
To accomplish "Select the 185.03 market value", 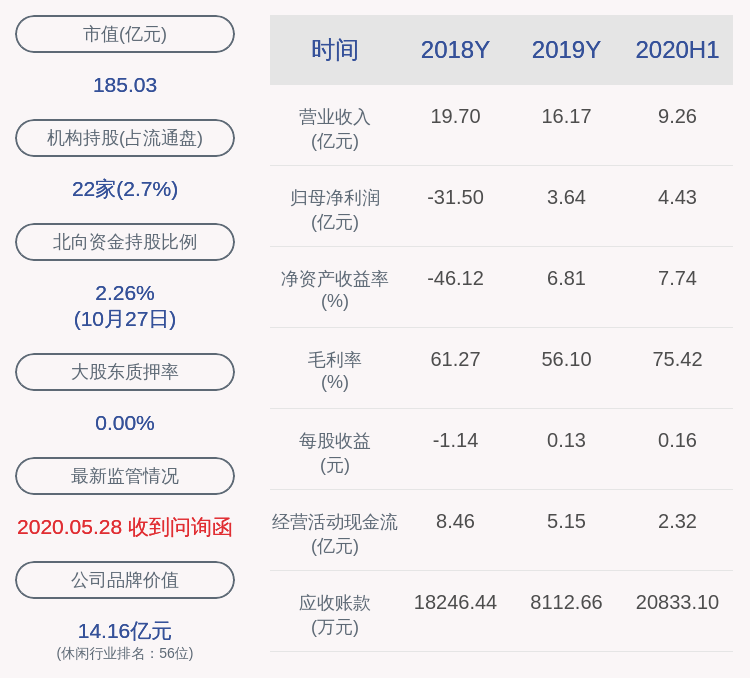I will coord(125,85).
